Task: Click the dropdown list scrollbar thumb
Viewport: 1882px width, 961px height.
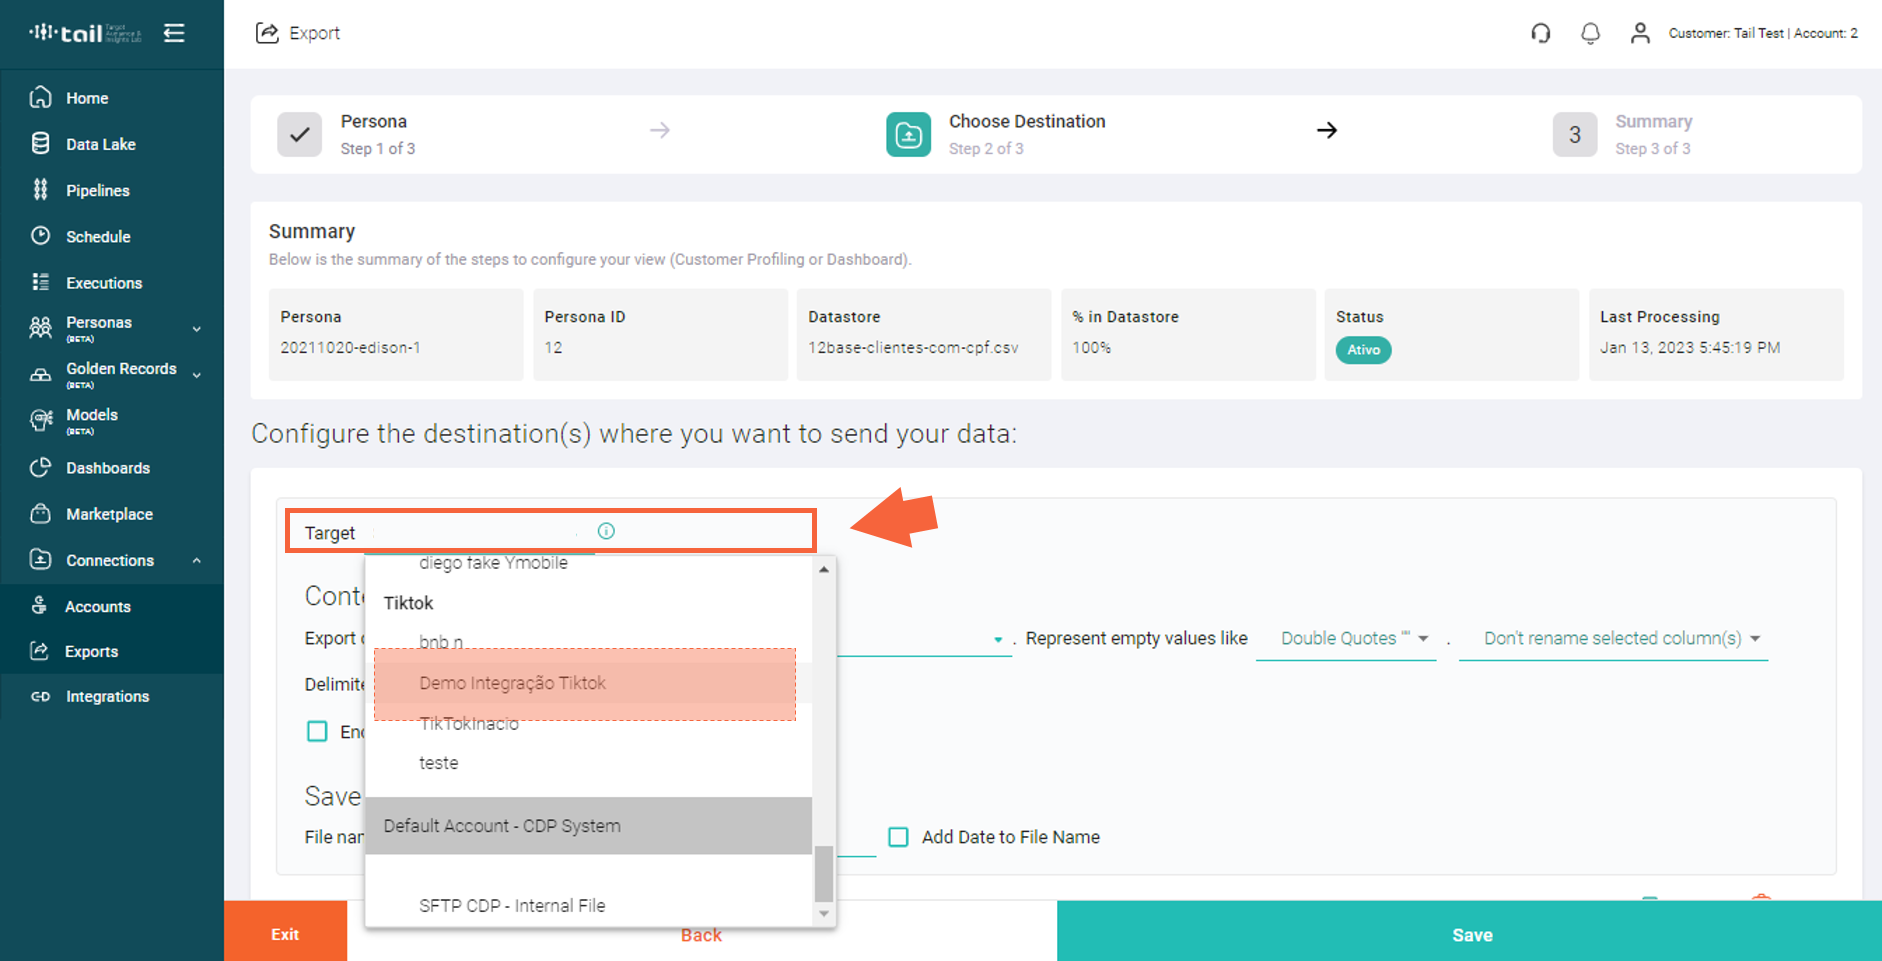Action: pos(824,874)
